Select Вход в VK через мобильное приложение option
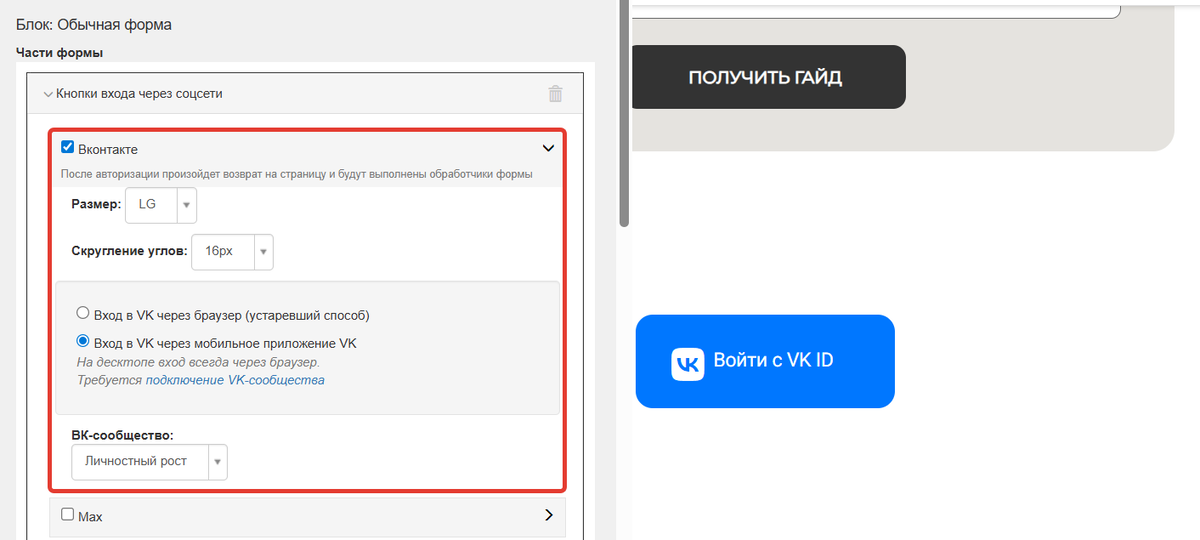Viewport: 1200px width, 540px height. point(83,342)
